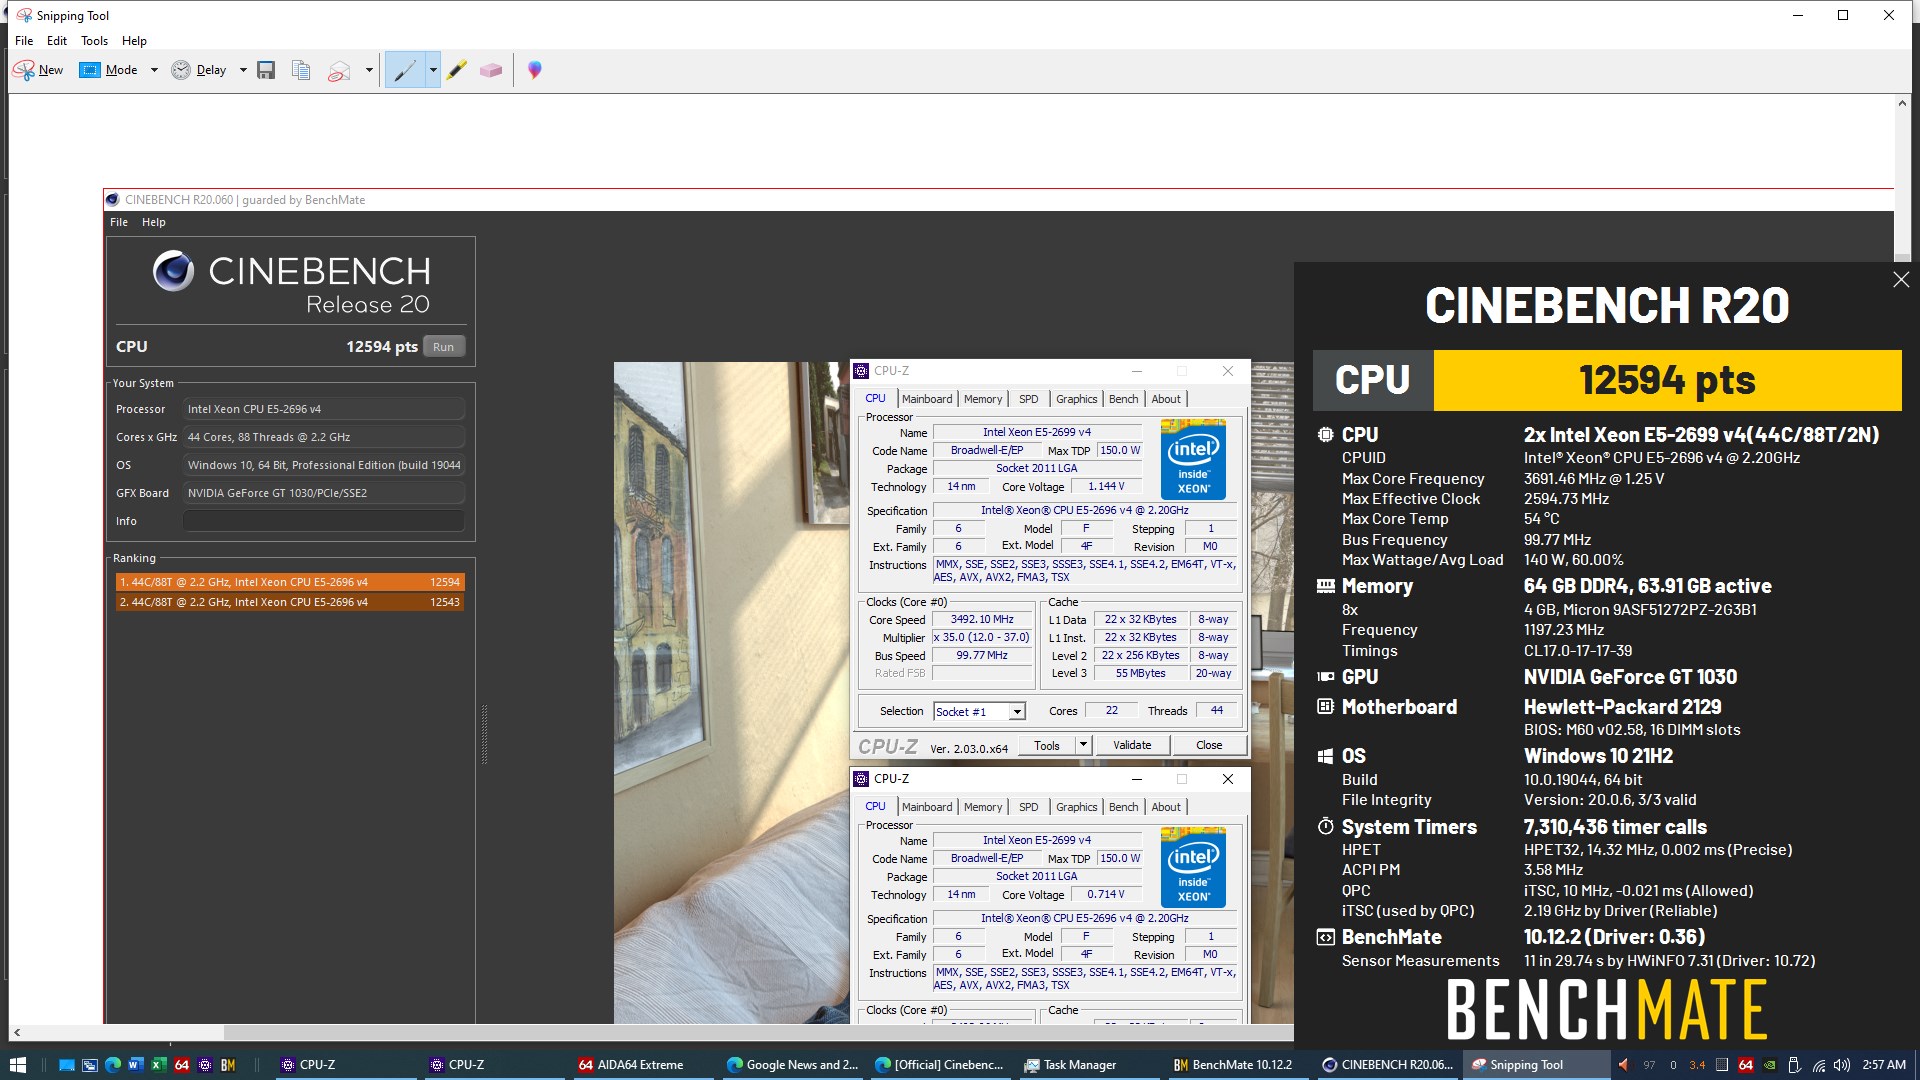Click the horizontal scrollbar left arrow
This screenshot has width=1920, height=1080.
(x=17, y=1032)
